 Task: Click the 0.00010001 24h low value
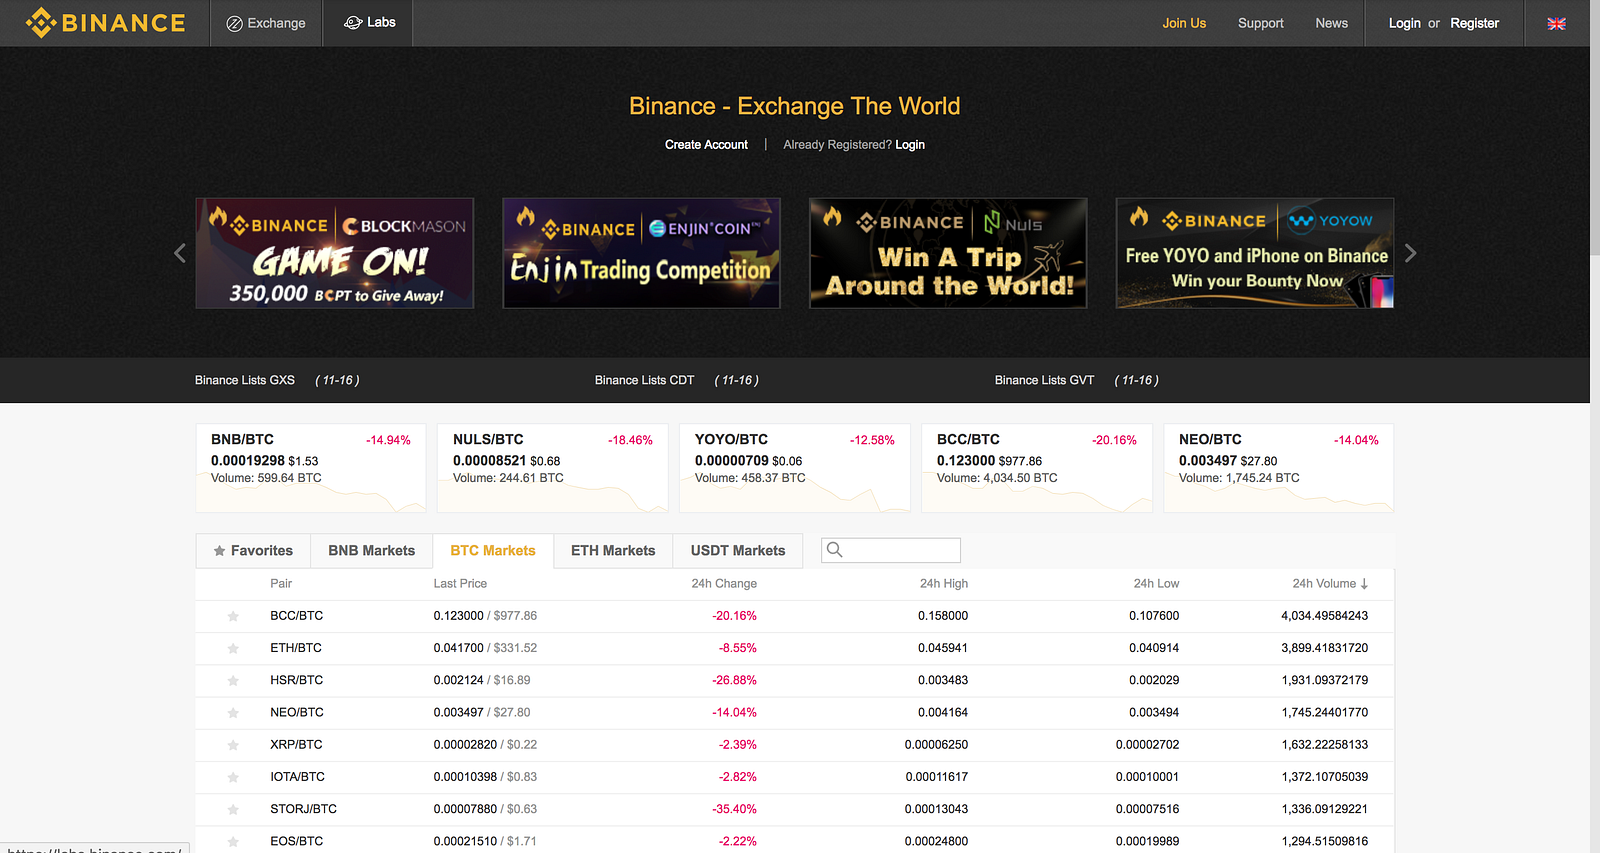point(1147,777)
